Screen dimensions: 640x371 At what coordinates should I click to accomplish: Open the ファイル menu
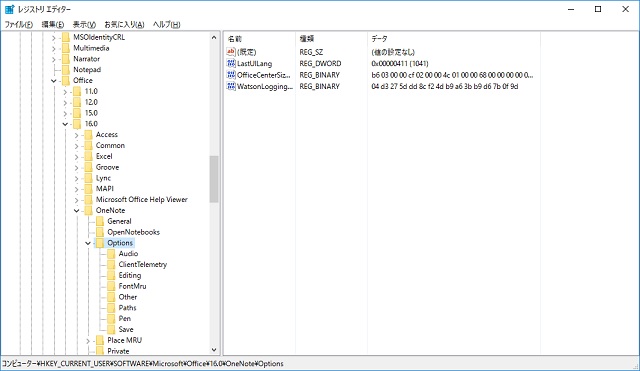pos(19,24)
